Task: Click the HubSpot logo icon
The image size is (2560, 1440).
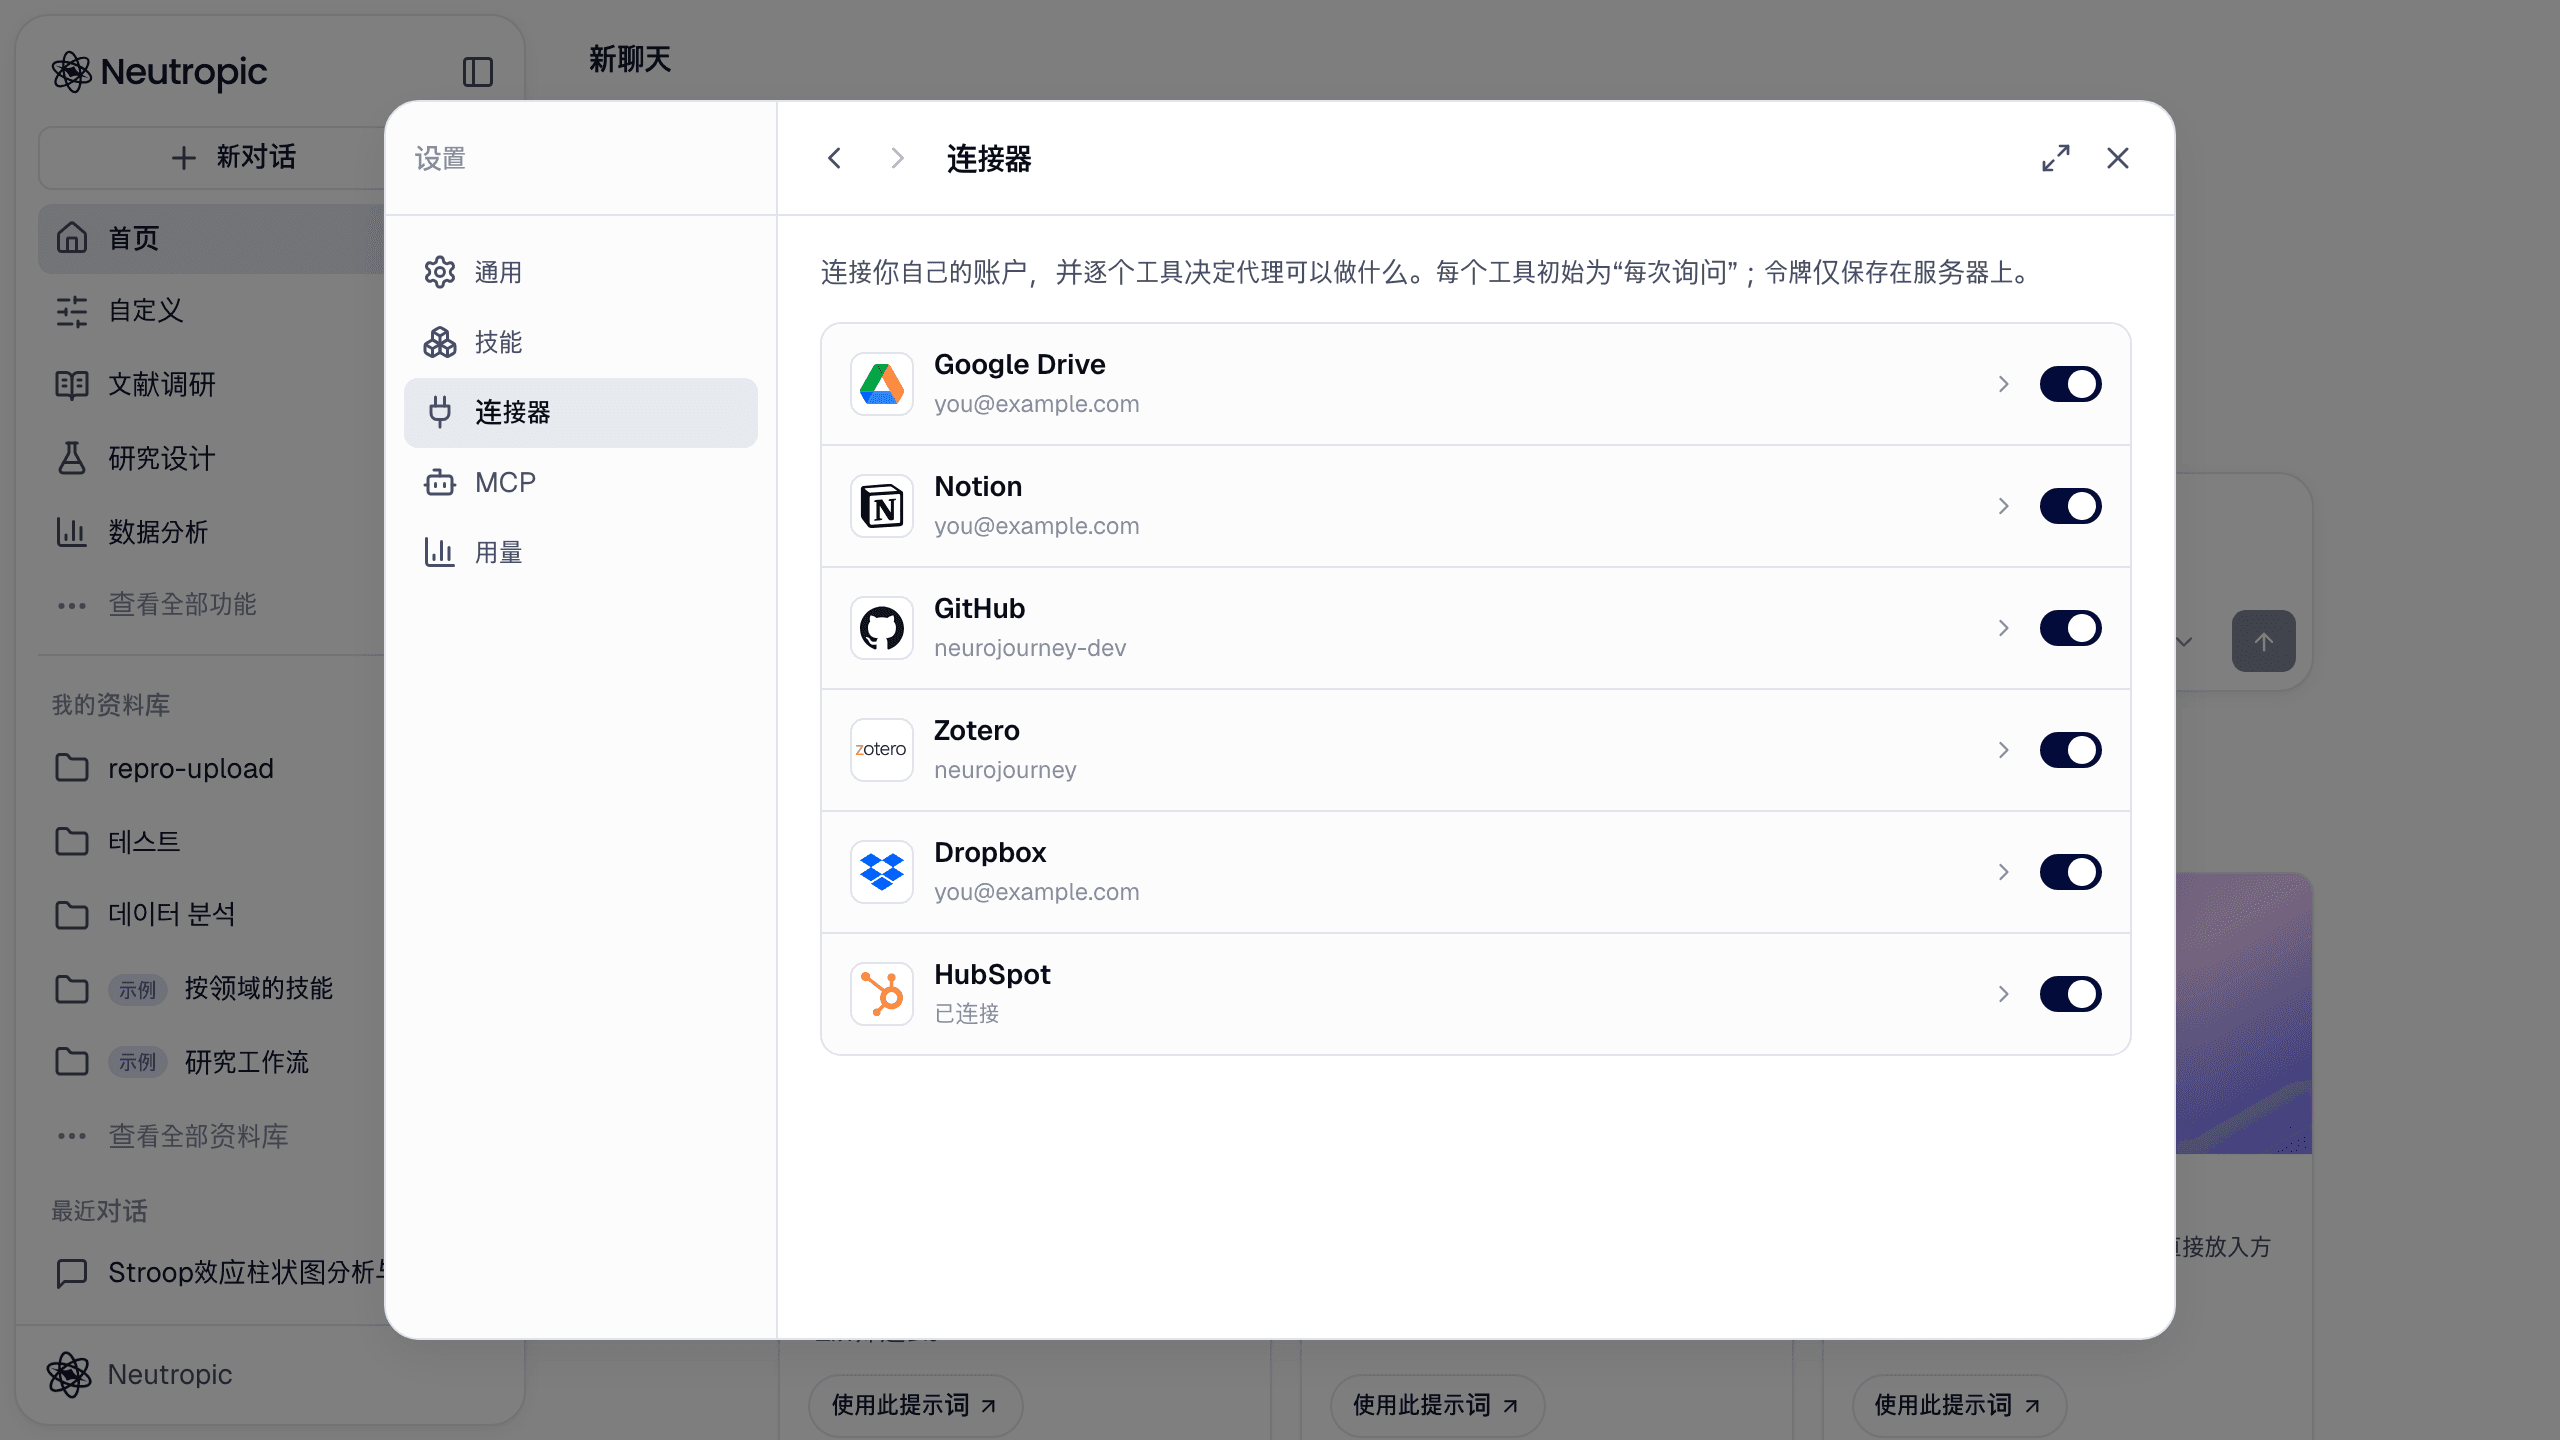Action: pyautogui.click(x=881, y=994)
